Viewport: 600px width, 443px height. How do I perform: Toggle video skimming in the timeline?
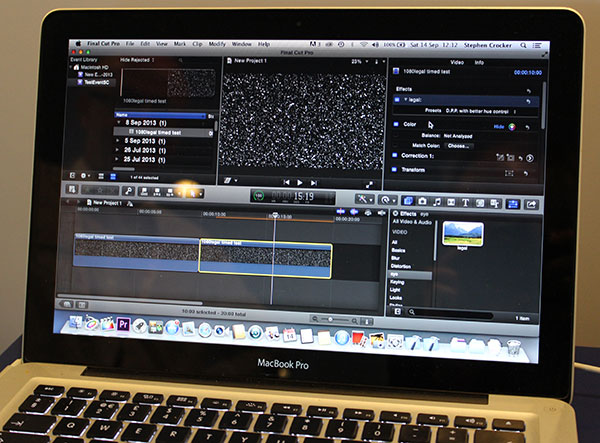[341, 211]
